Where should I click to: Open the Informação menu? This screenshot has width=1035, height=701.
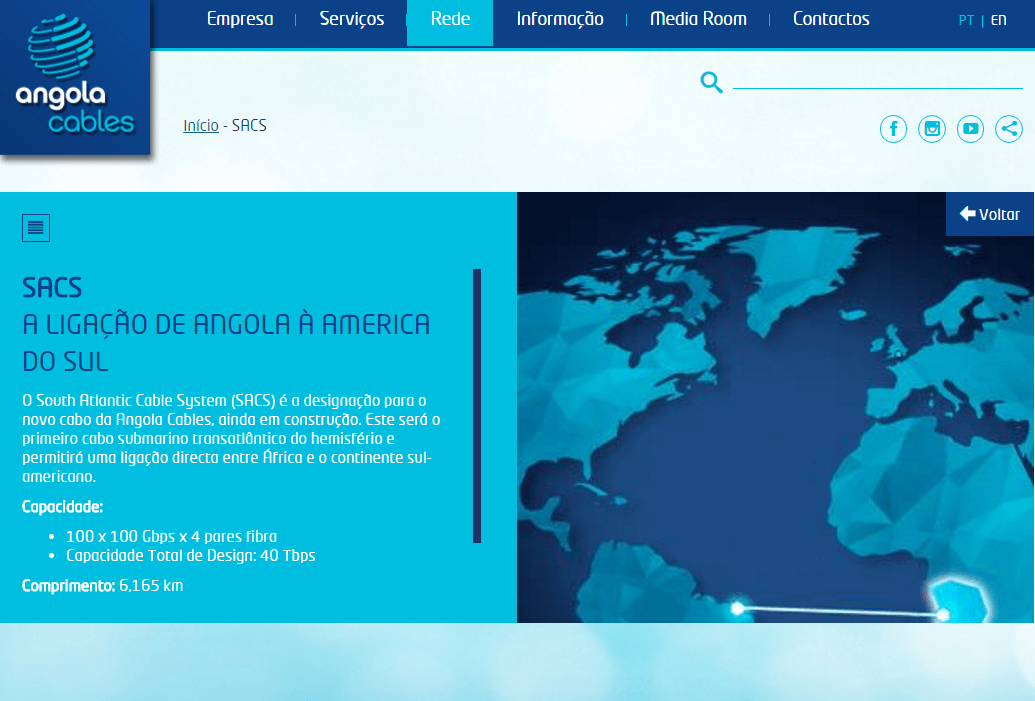(559, 18)
